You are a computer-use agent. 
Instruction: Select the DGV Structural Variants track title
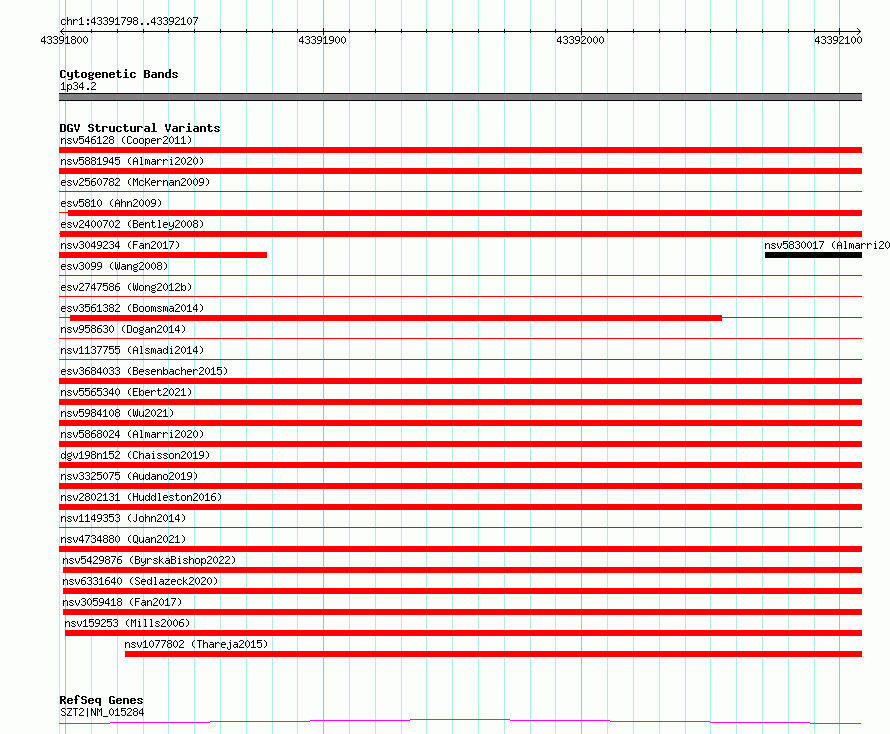(x=140, y=128)
